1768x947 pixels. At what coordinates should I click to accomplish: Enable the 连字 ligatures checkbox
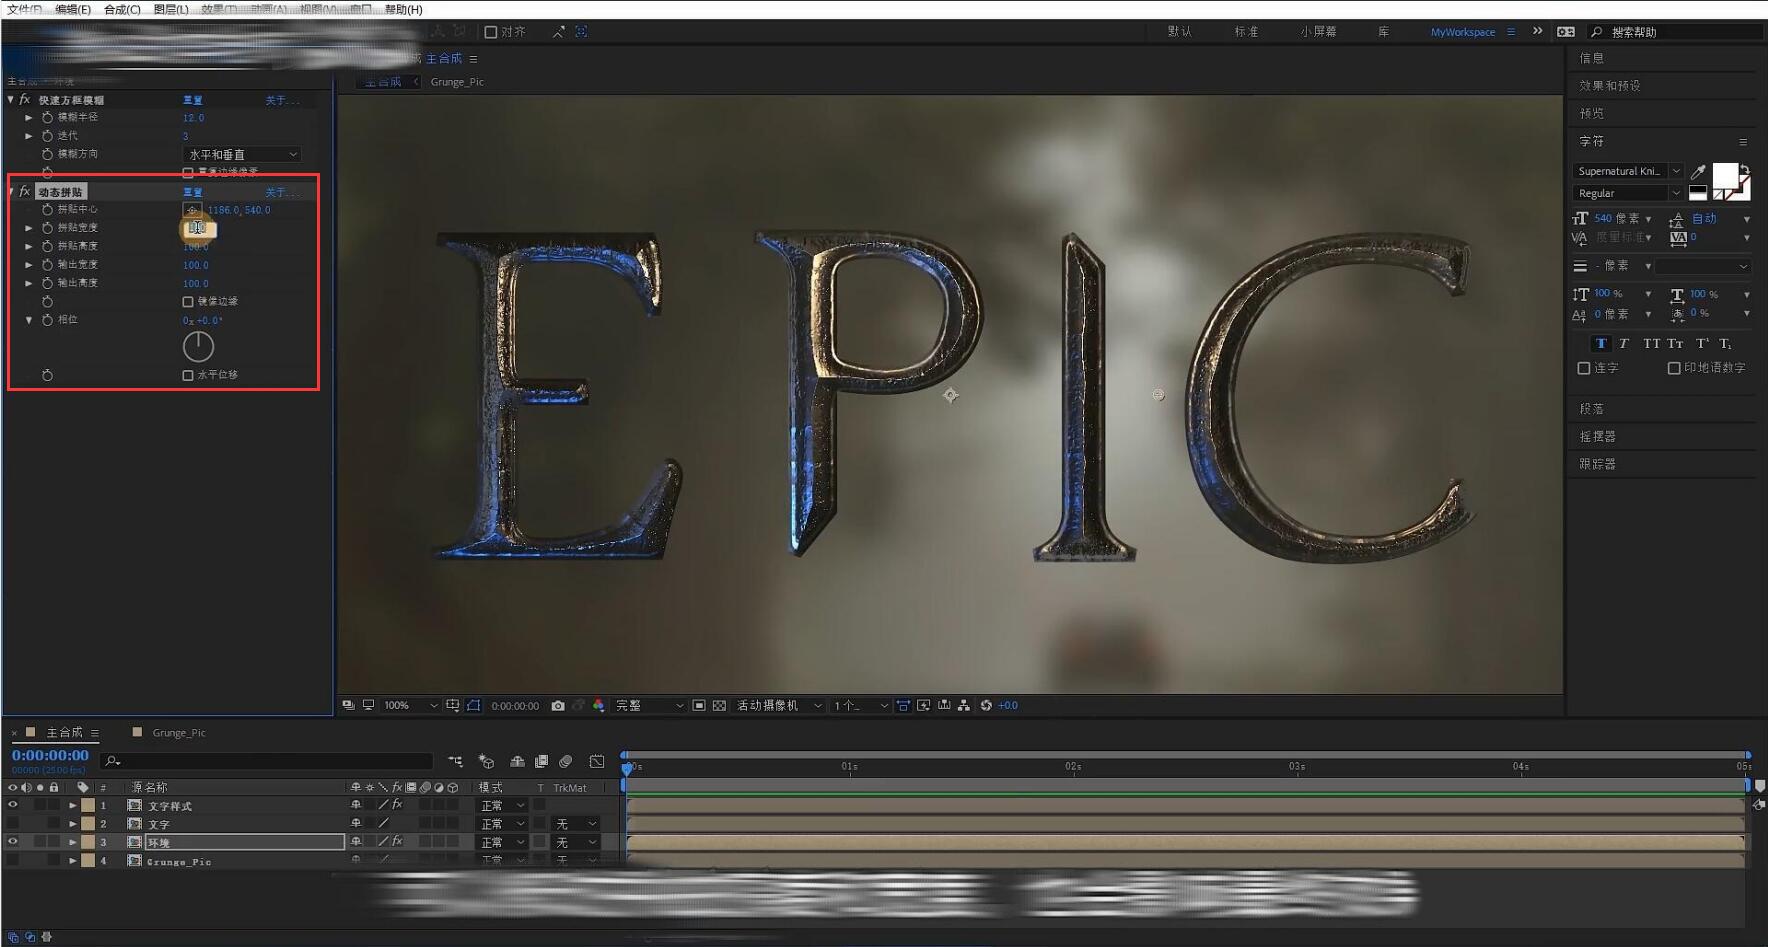tap(1584, 368)
